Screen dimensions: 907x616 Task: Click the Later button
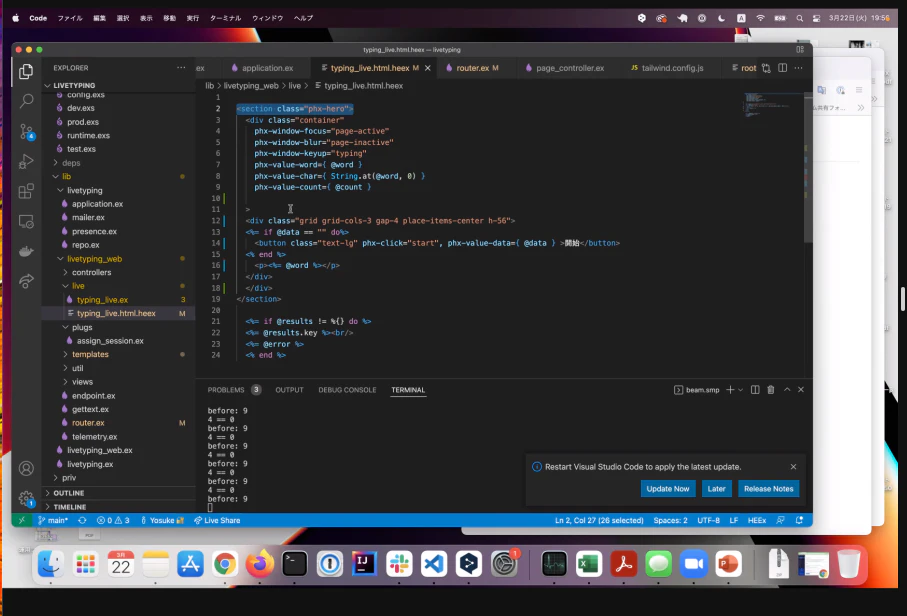(716, 489)
